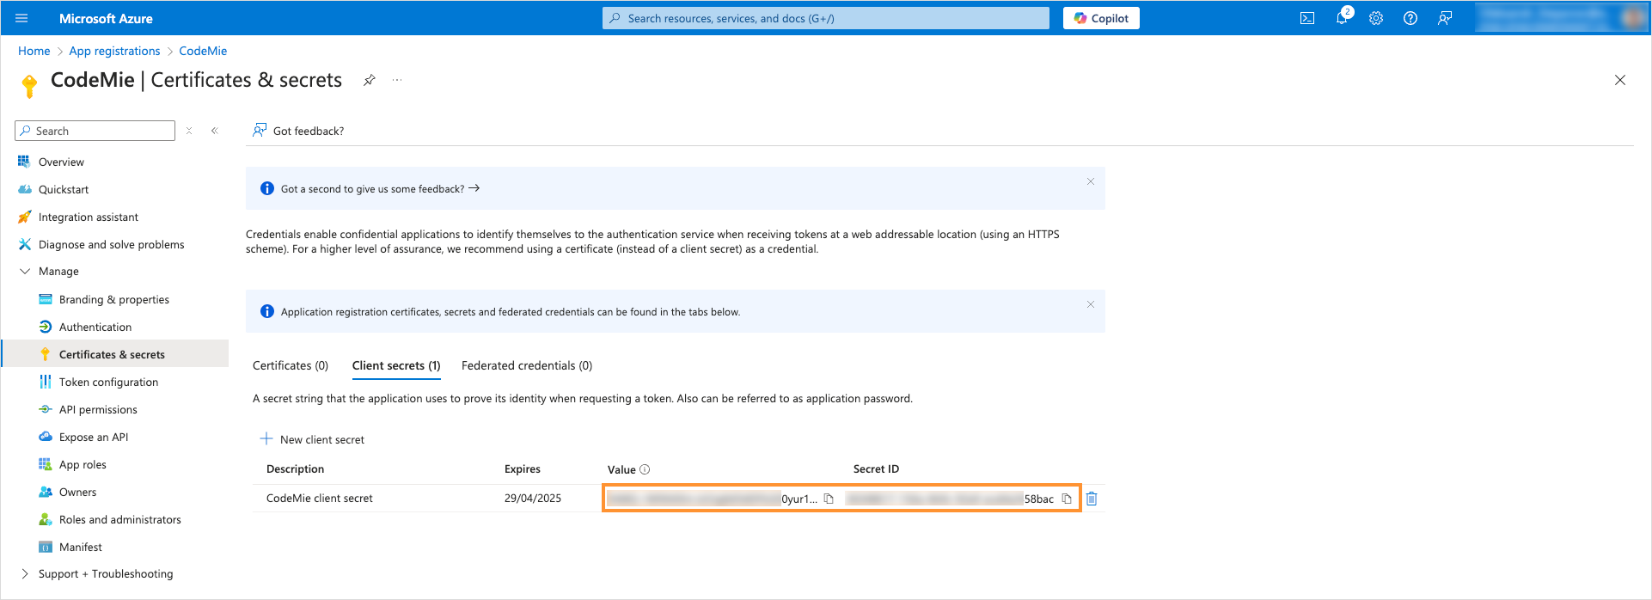Open API permissions in sidebar
This screenshot has width=1652, height=600.
click(x=98, y=410)
